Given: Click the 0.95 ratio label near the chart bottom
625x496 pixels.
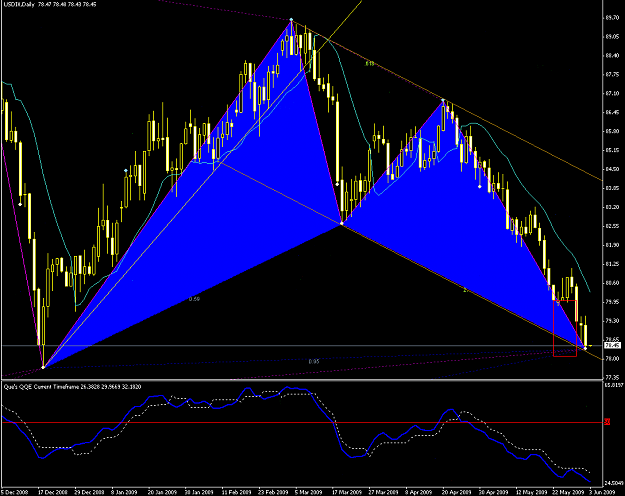Looking at the screenshot, I should click(x=314, y=362).
